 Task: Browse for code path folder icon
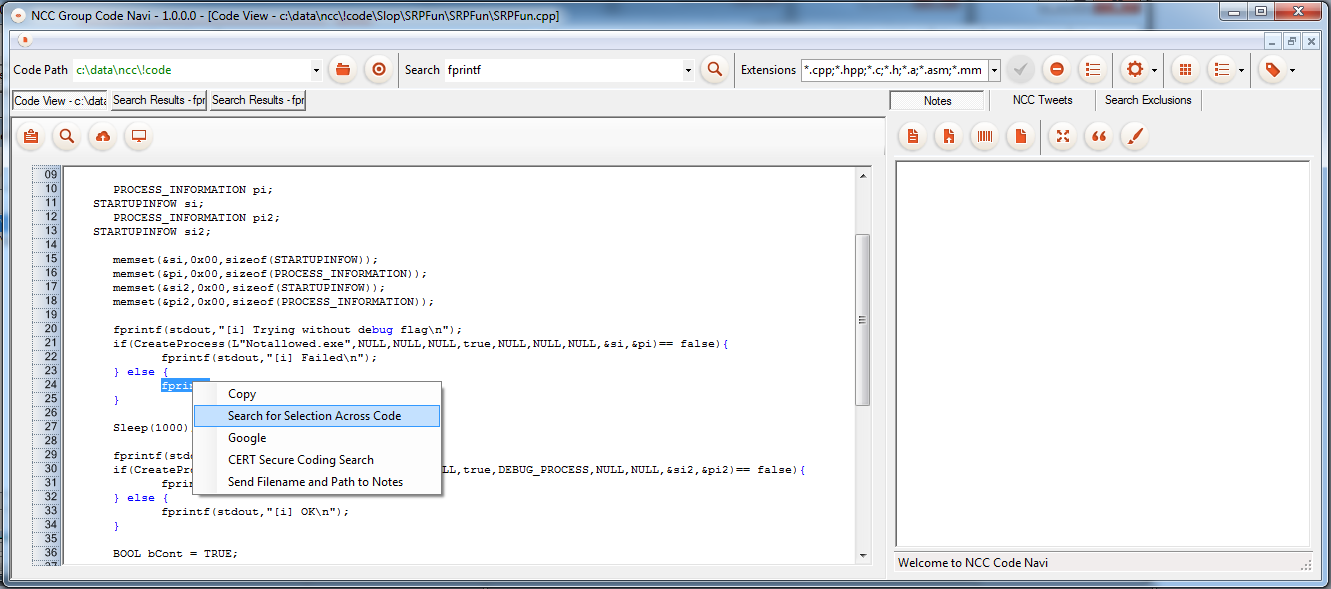point(343,70)
